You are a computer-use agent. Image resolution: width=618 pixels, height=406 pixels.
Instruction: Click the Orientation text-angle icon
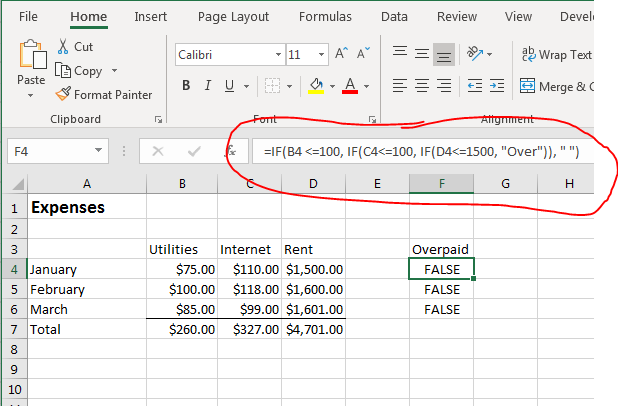point(474,53)
